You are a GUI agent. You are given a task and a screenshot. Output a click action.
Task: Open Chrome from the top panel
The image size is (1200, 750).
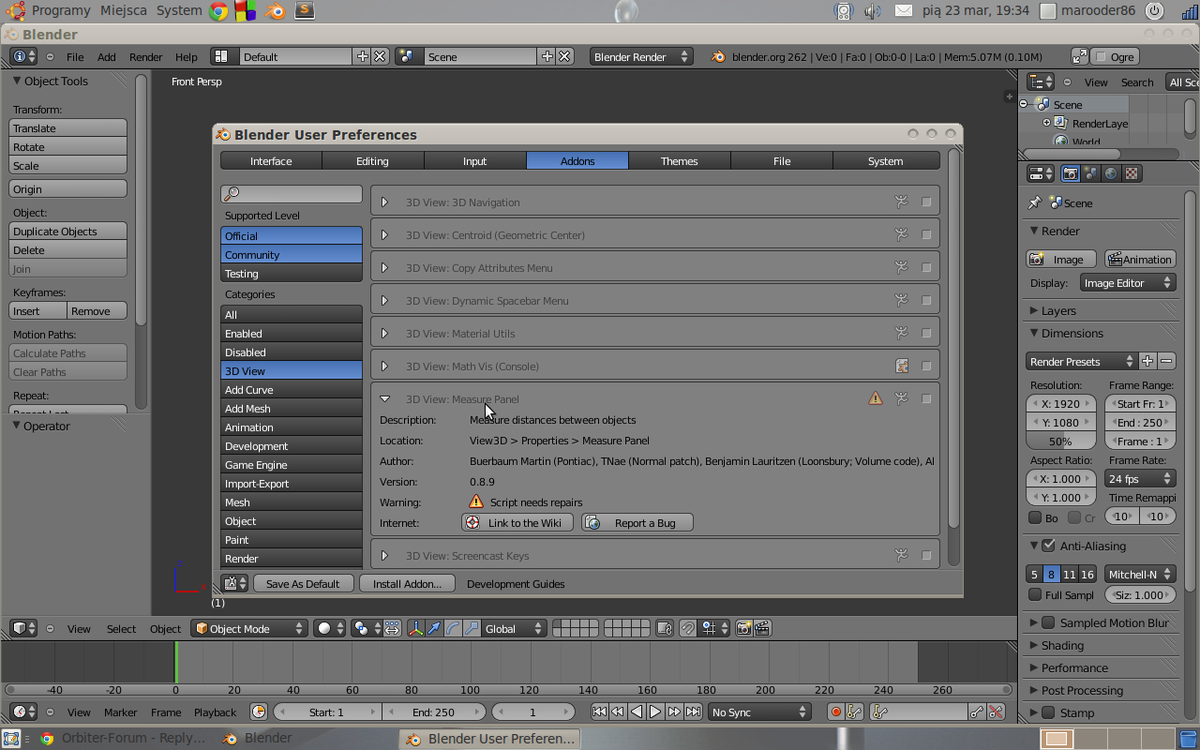[x=219, y=11]
